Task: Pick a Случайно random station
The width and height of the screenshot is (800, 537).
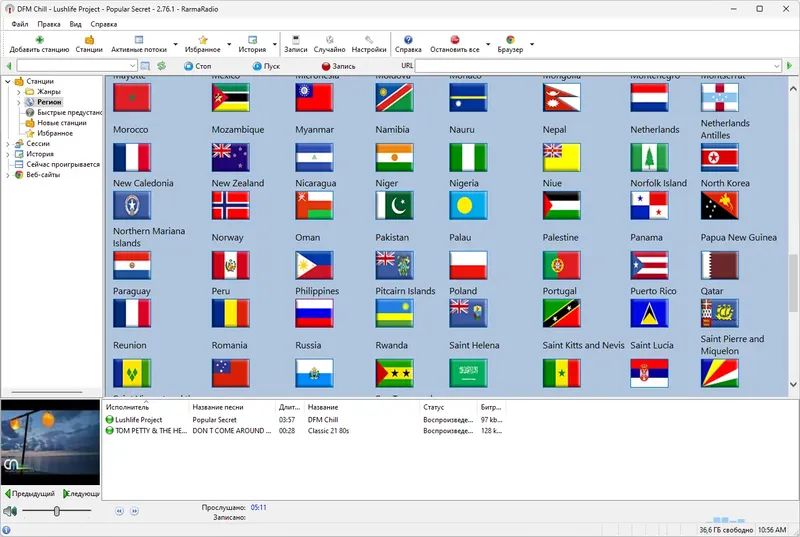Action: point(330,44)
